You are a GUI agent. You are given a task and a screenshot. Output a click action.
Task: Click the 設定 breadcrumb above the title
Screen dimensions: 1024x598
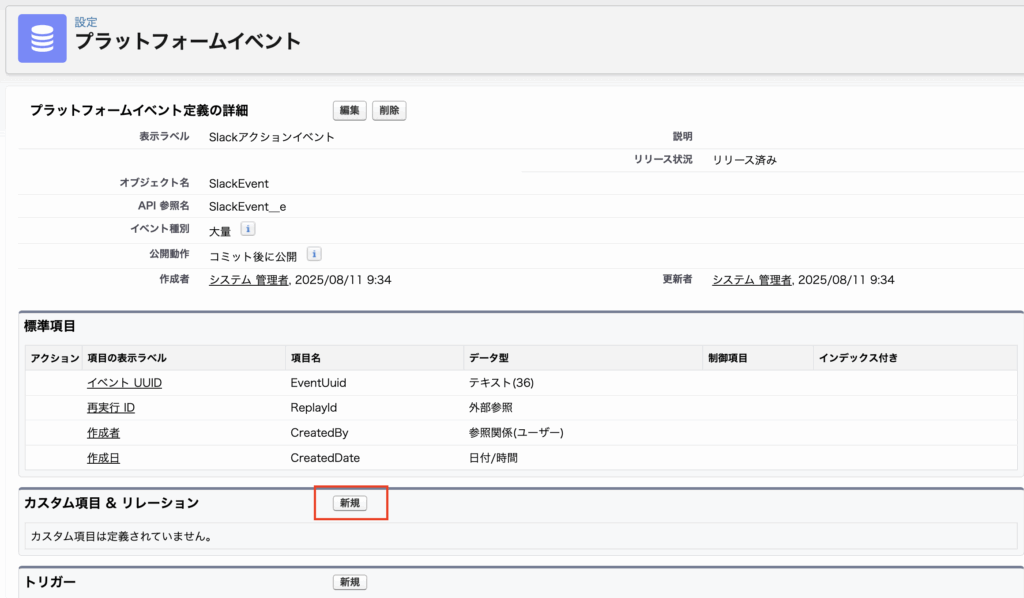pos(86,22)
